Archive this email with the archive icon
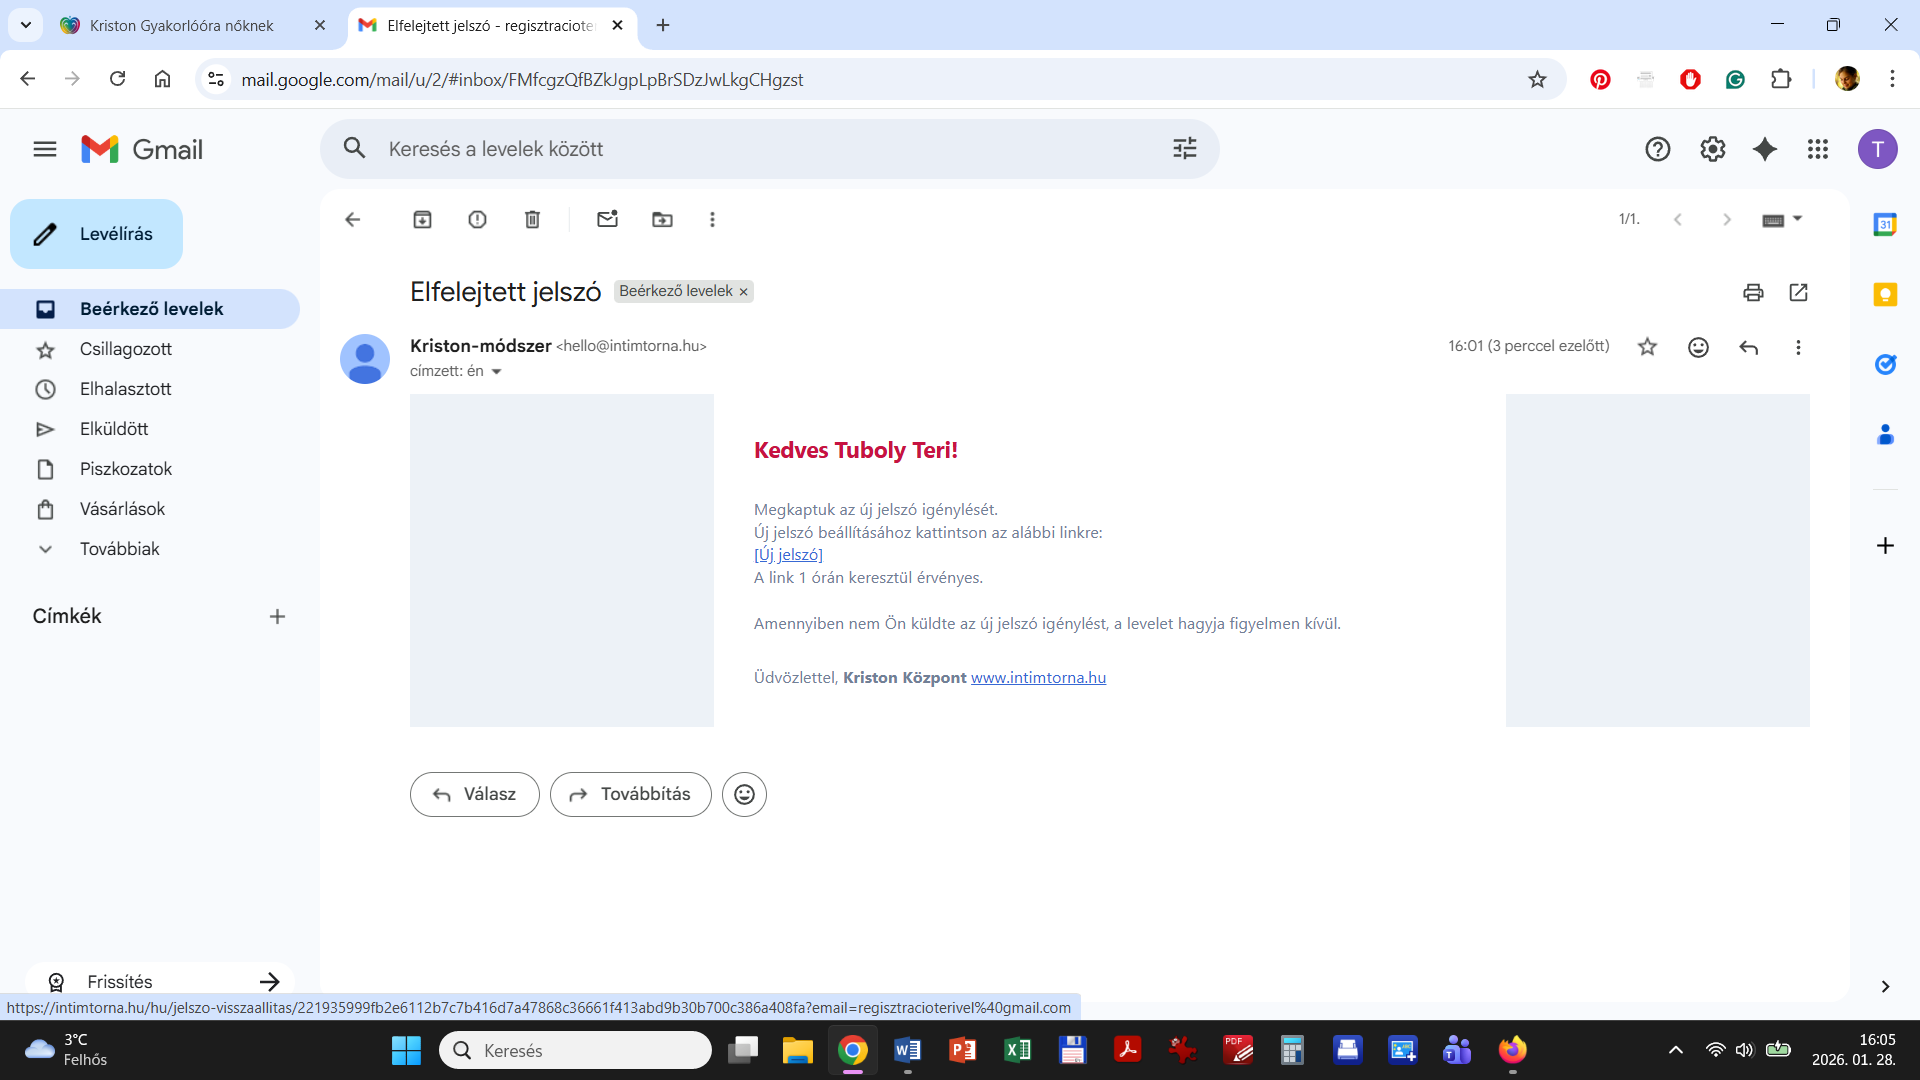The width and height of the screenshot is (1920, 1080). tap(422, 219)
